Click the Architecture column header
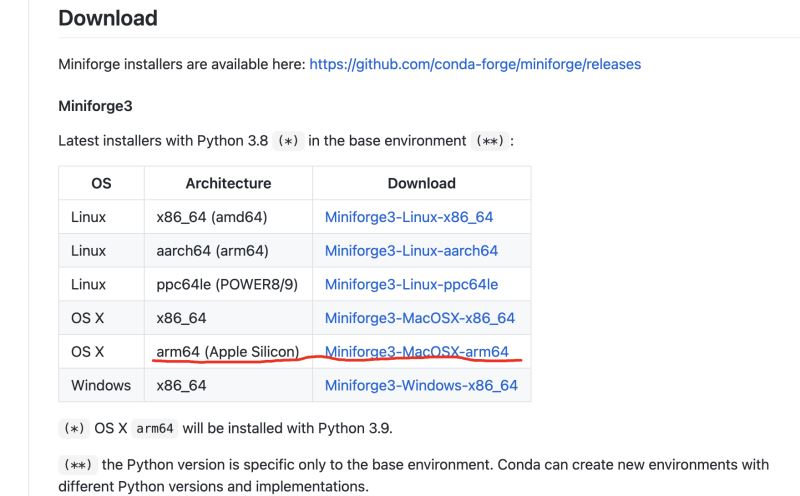This screenshot has width=800, height=496. (x=228, y=183)
